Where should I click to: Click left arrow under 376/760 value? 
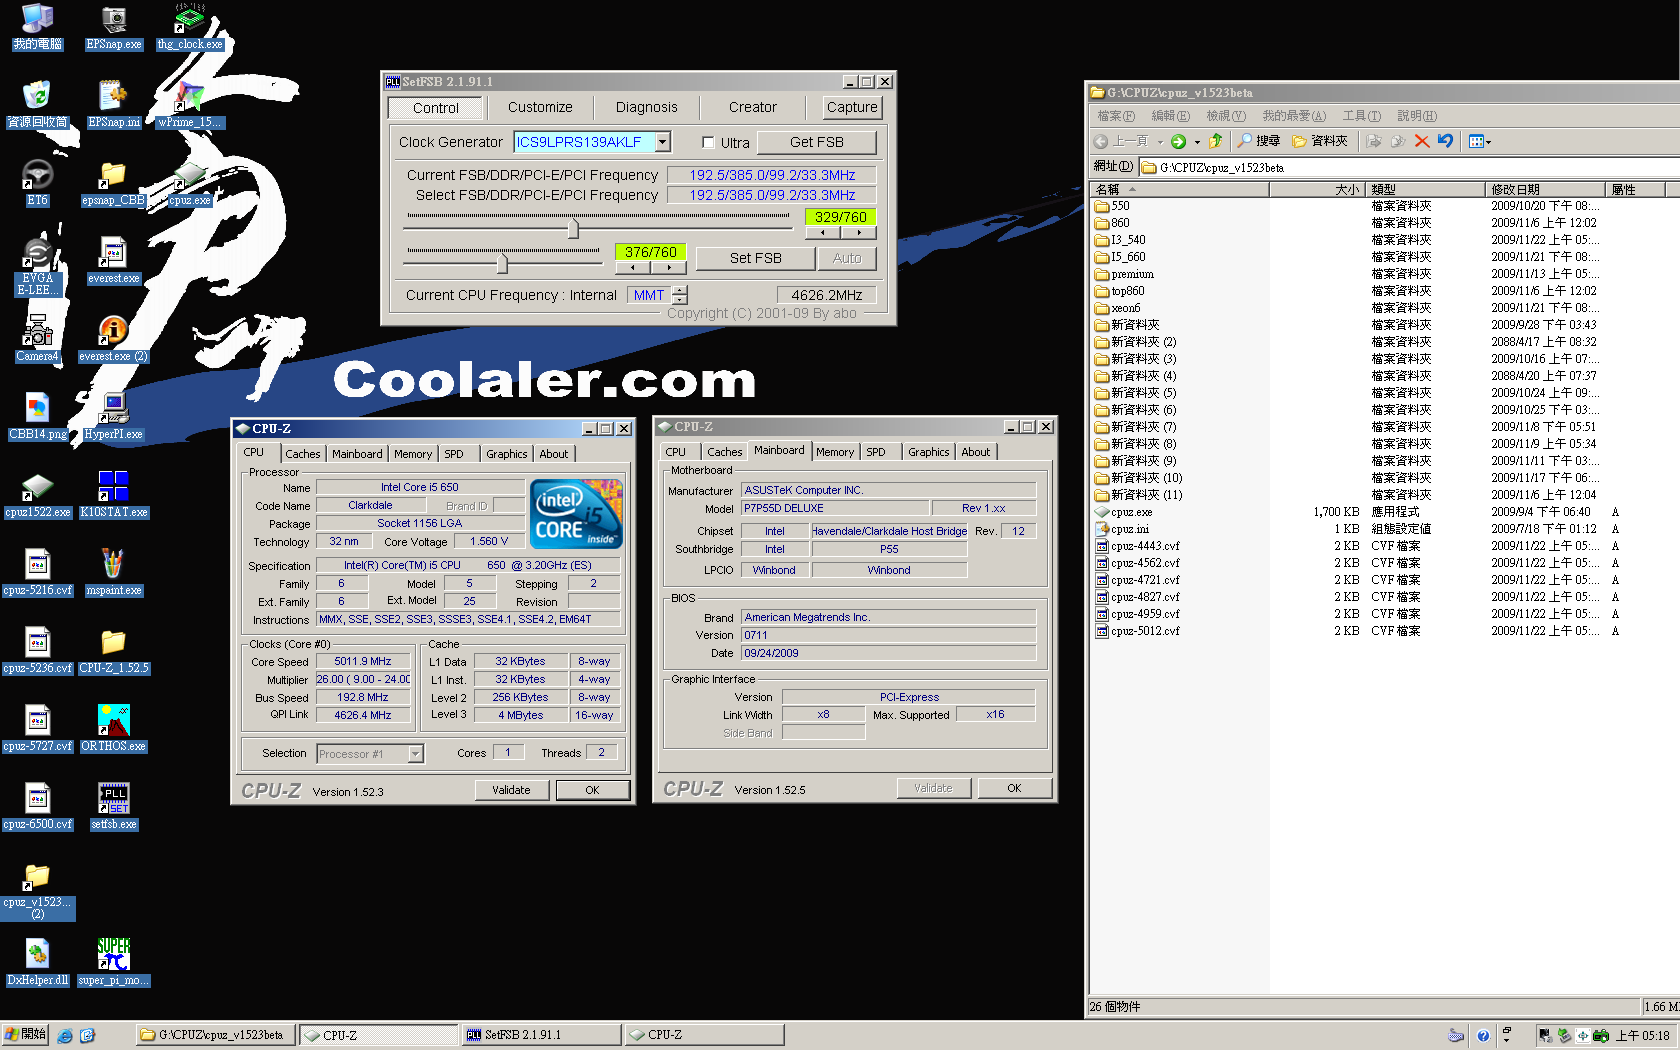(632, 267)
